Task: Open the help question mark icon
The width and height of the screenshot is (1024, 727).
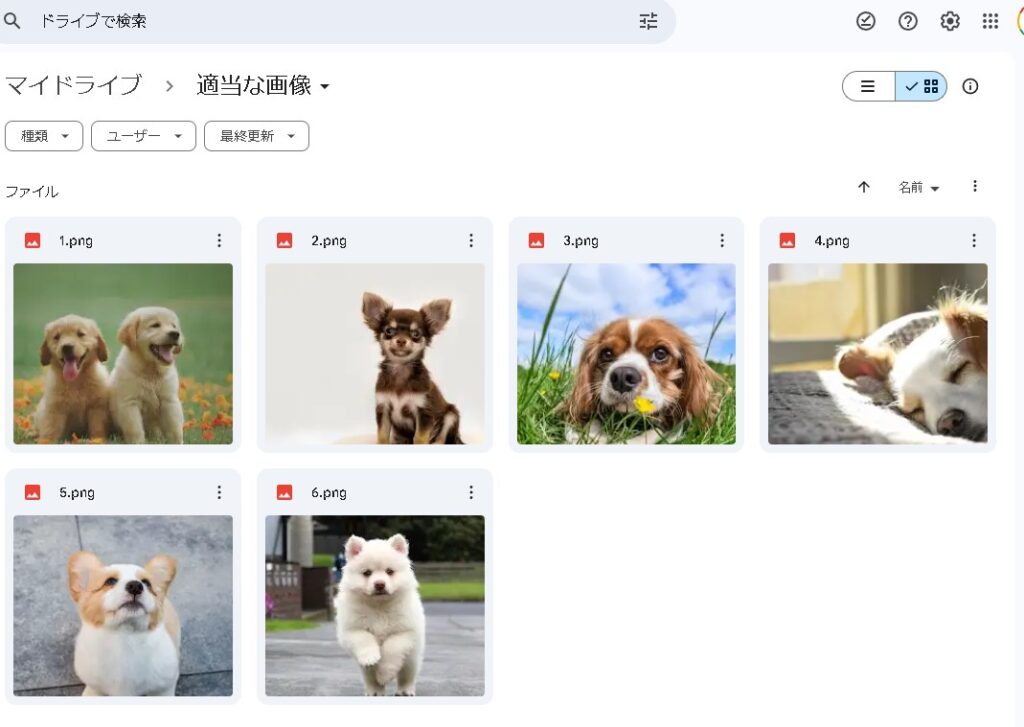Action: (908, 21)
